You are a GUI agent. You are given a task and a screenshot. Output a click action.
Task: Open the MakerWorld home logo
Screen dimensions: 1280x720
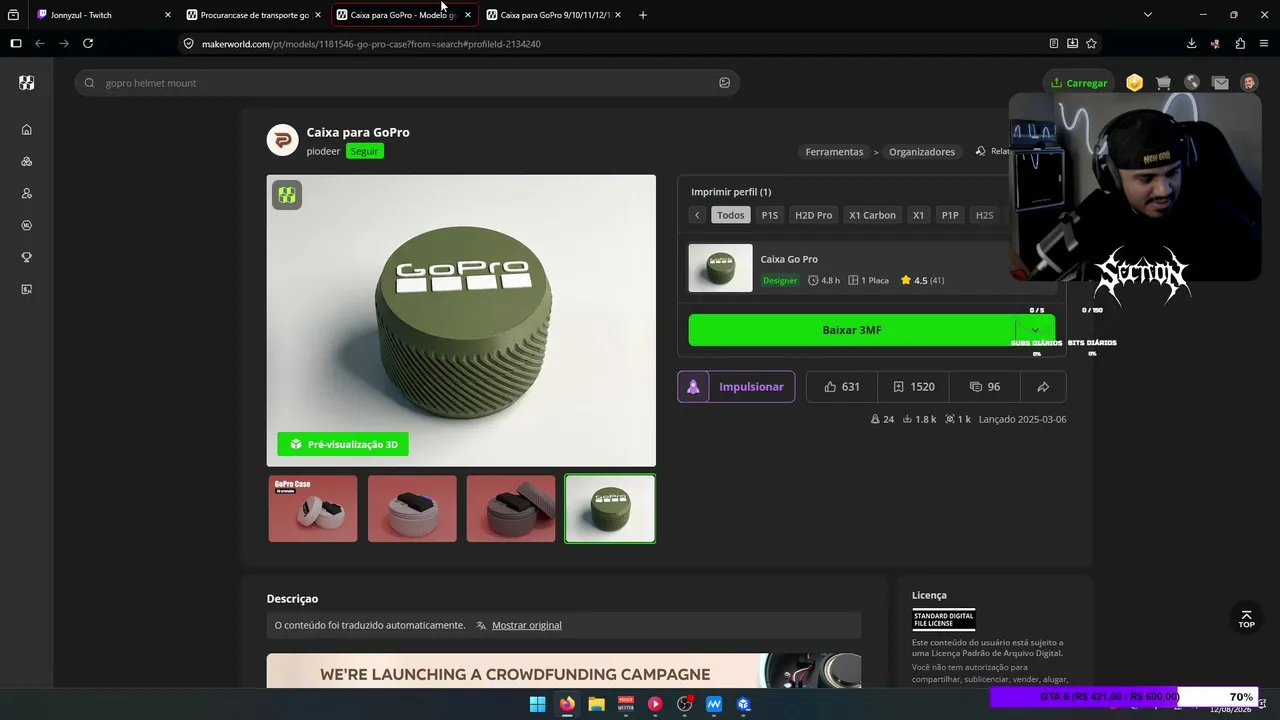[27, 83]
